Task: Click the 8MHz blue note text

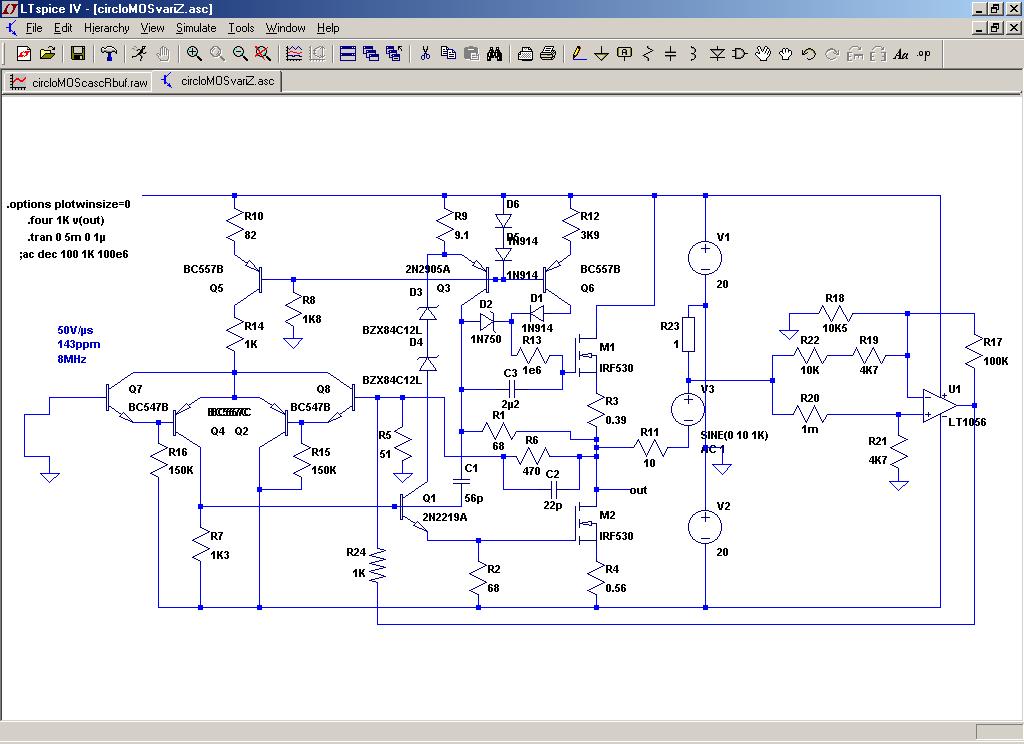Action: [72, 359]
